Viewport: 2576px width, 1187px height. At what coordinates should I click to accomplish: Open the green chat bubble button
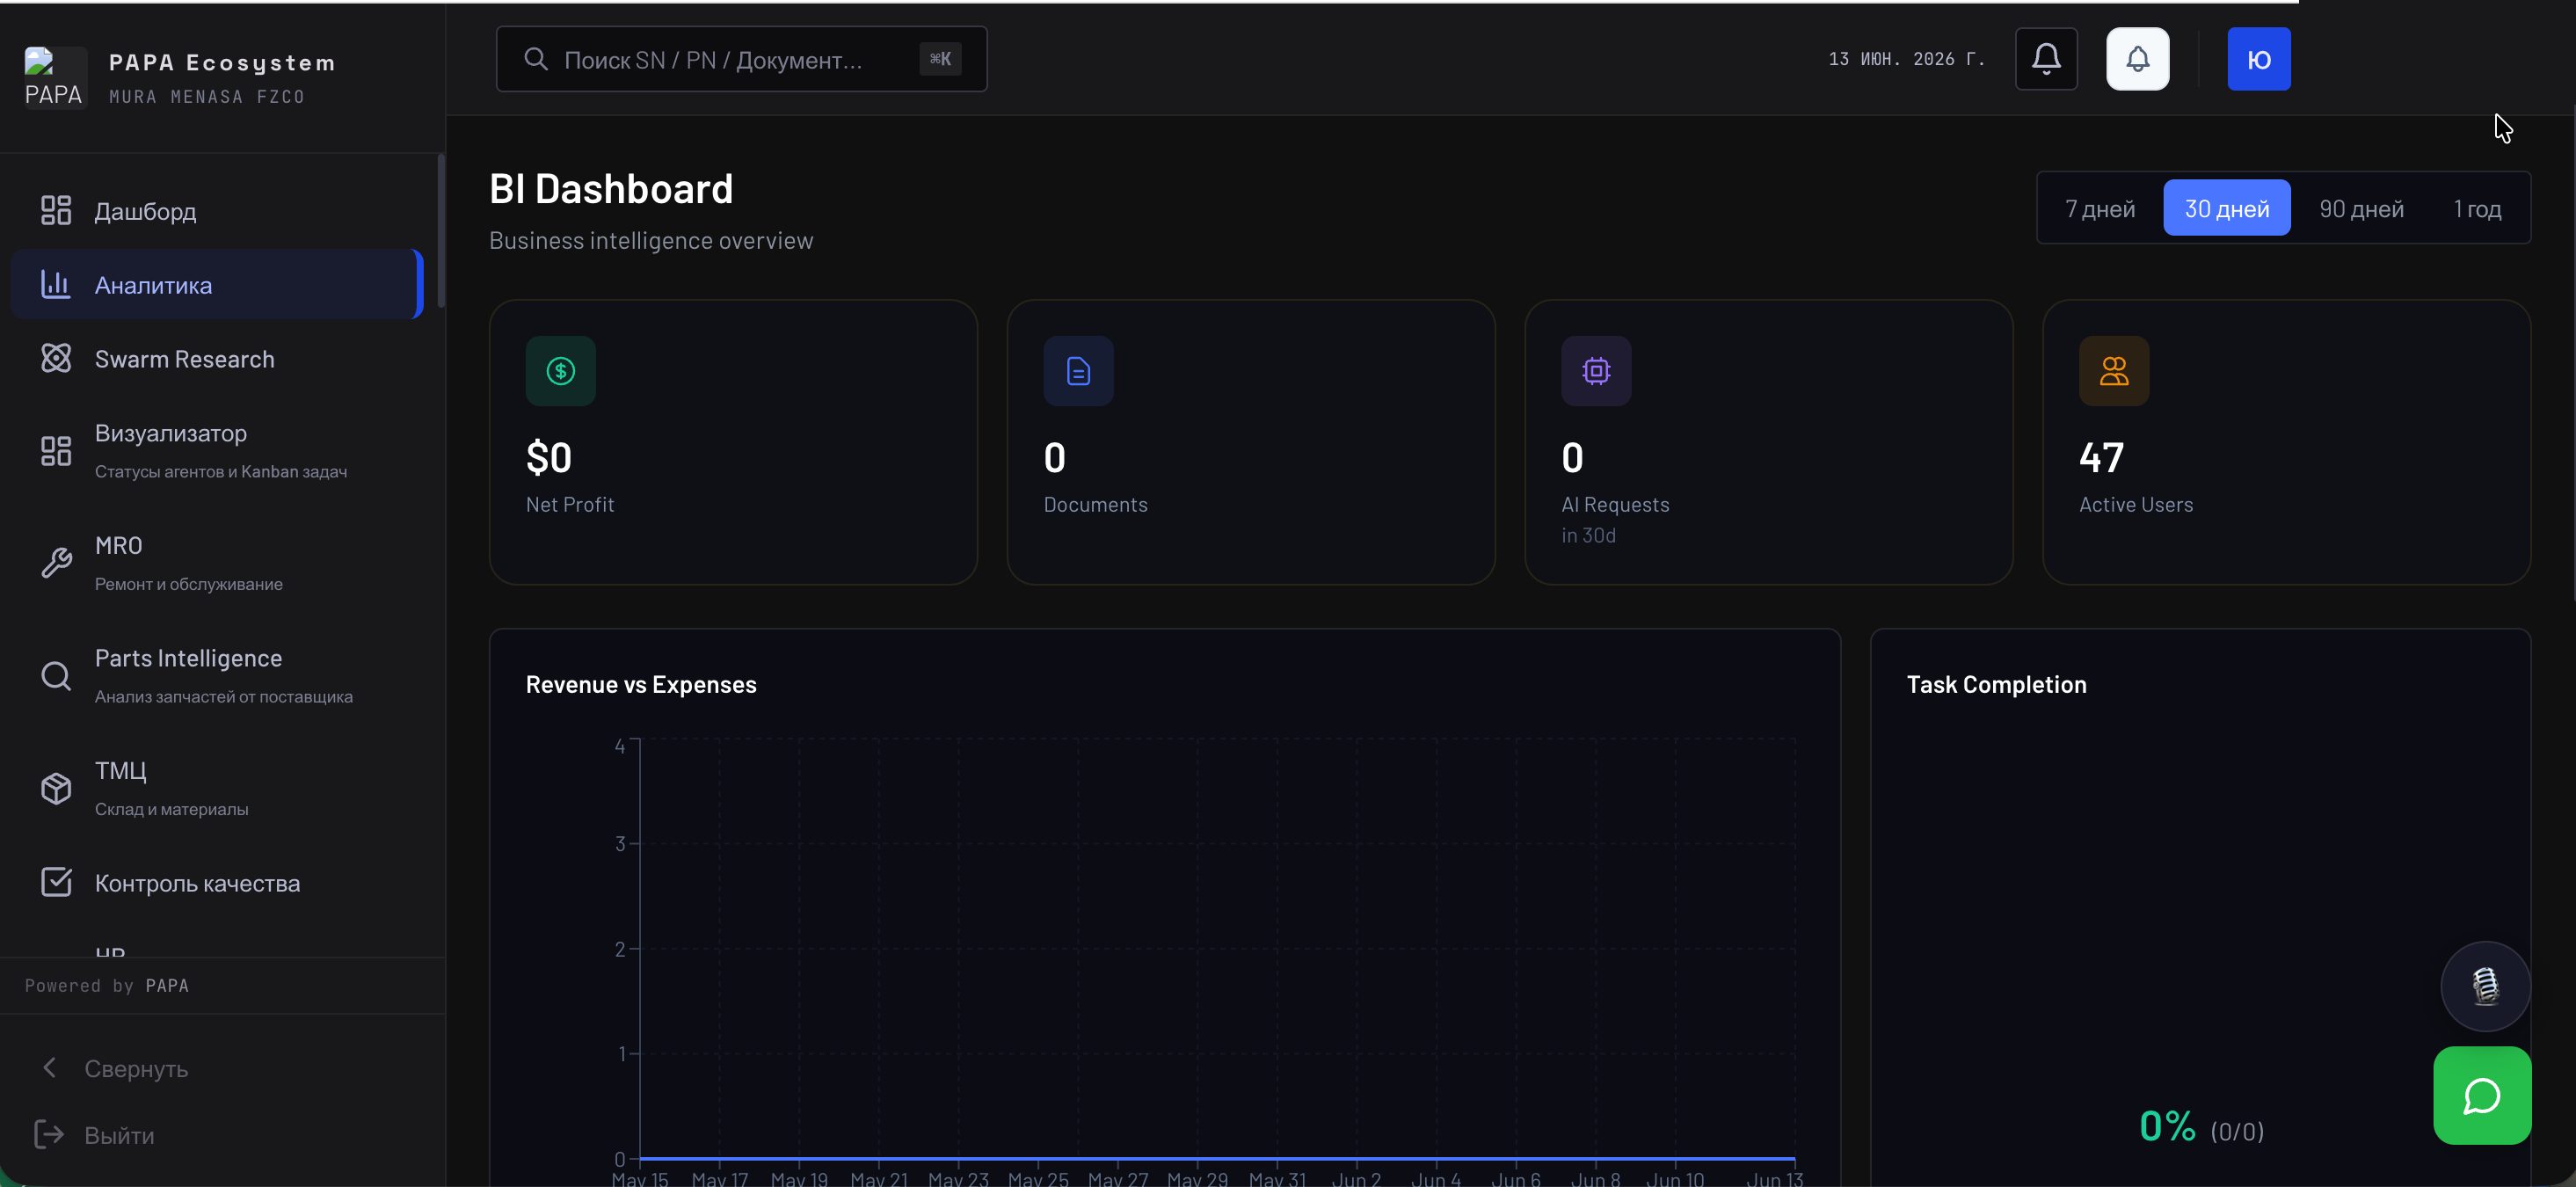(x=2481, y=1096)
